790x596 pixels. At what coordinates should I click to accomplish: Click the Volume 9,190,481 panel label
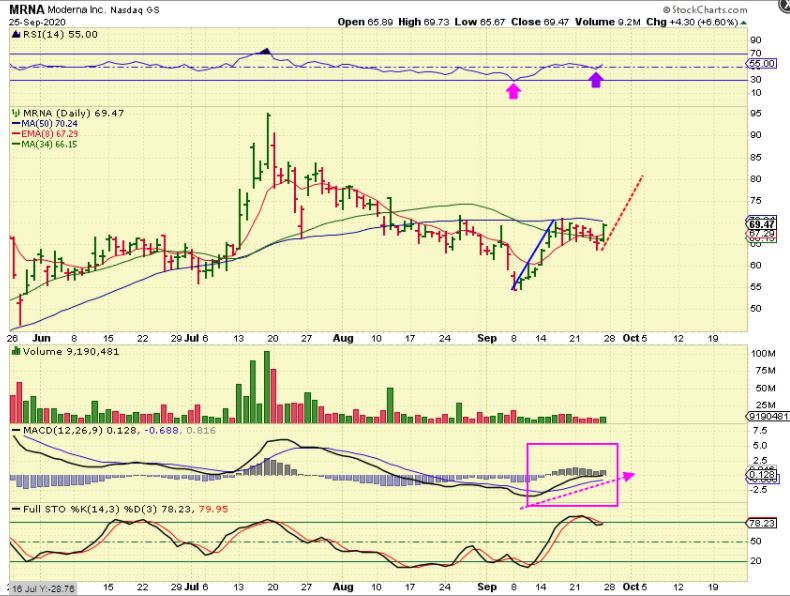71,352
